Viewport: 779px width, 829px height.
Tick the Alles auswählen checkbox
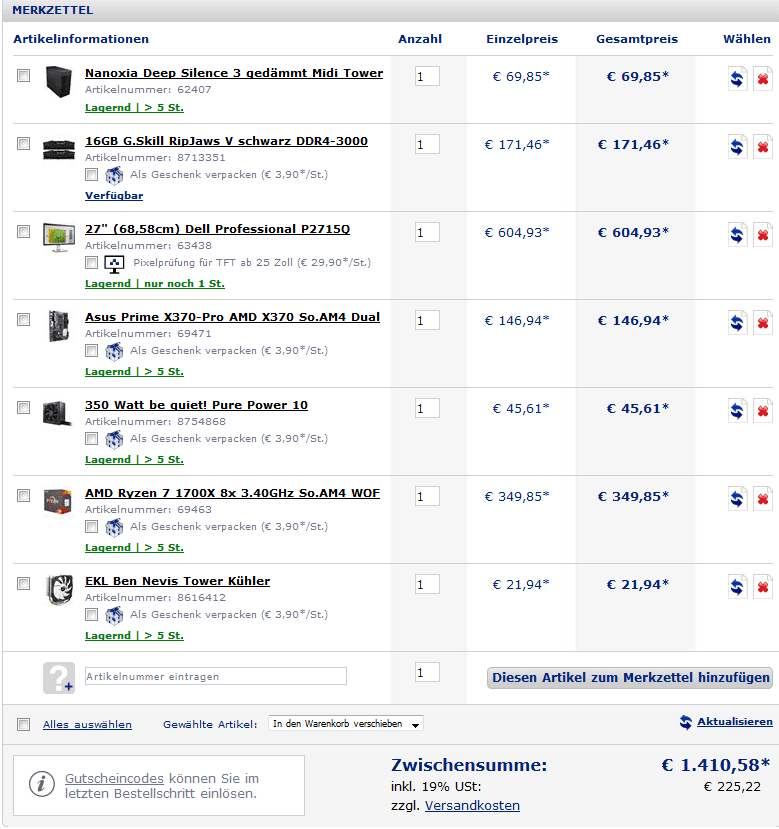(x=23, y=724)
